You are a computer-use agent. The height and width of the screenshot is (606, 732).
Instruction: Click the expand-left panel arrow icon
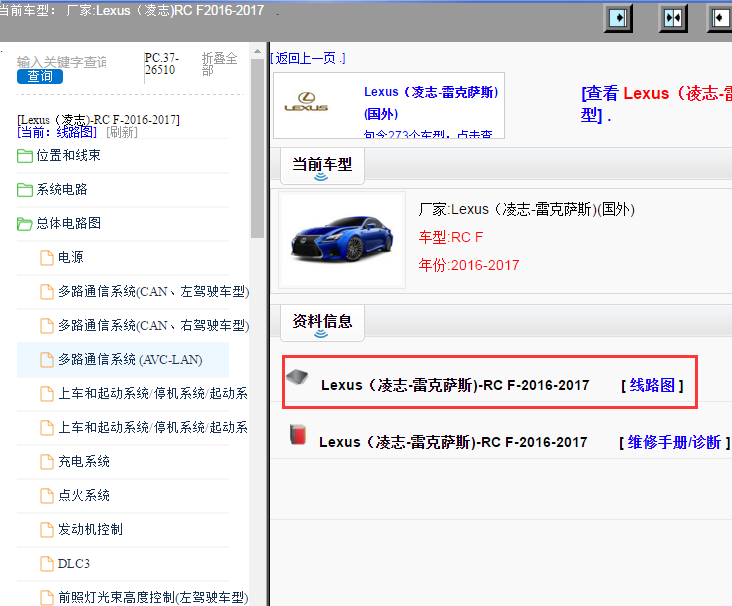point(720,19)
